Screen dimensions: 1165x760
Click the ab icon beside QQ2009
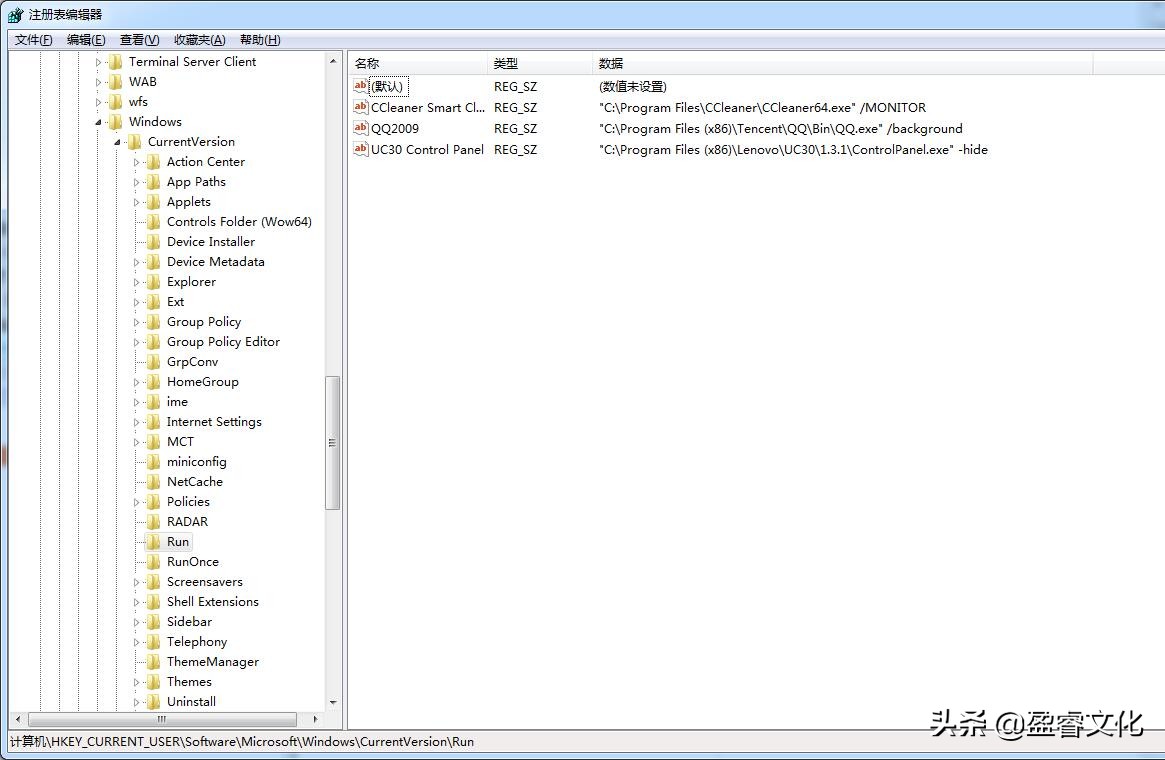(360, 128)
